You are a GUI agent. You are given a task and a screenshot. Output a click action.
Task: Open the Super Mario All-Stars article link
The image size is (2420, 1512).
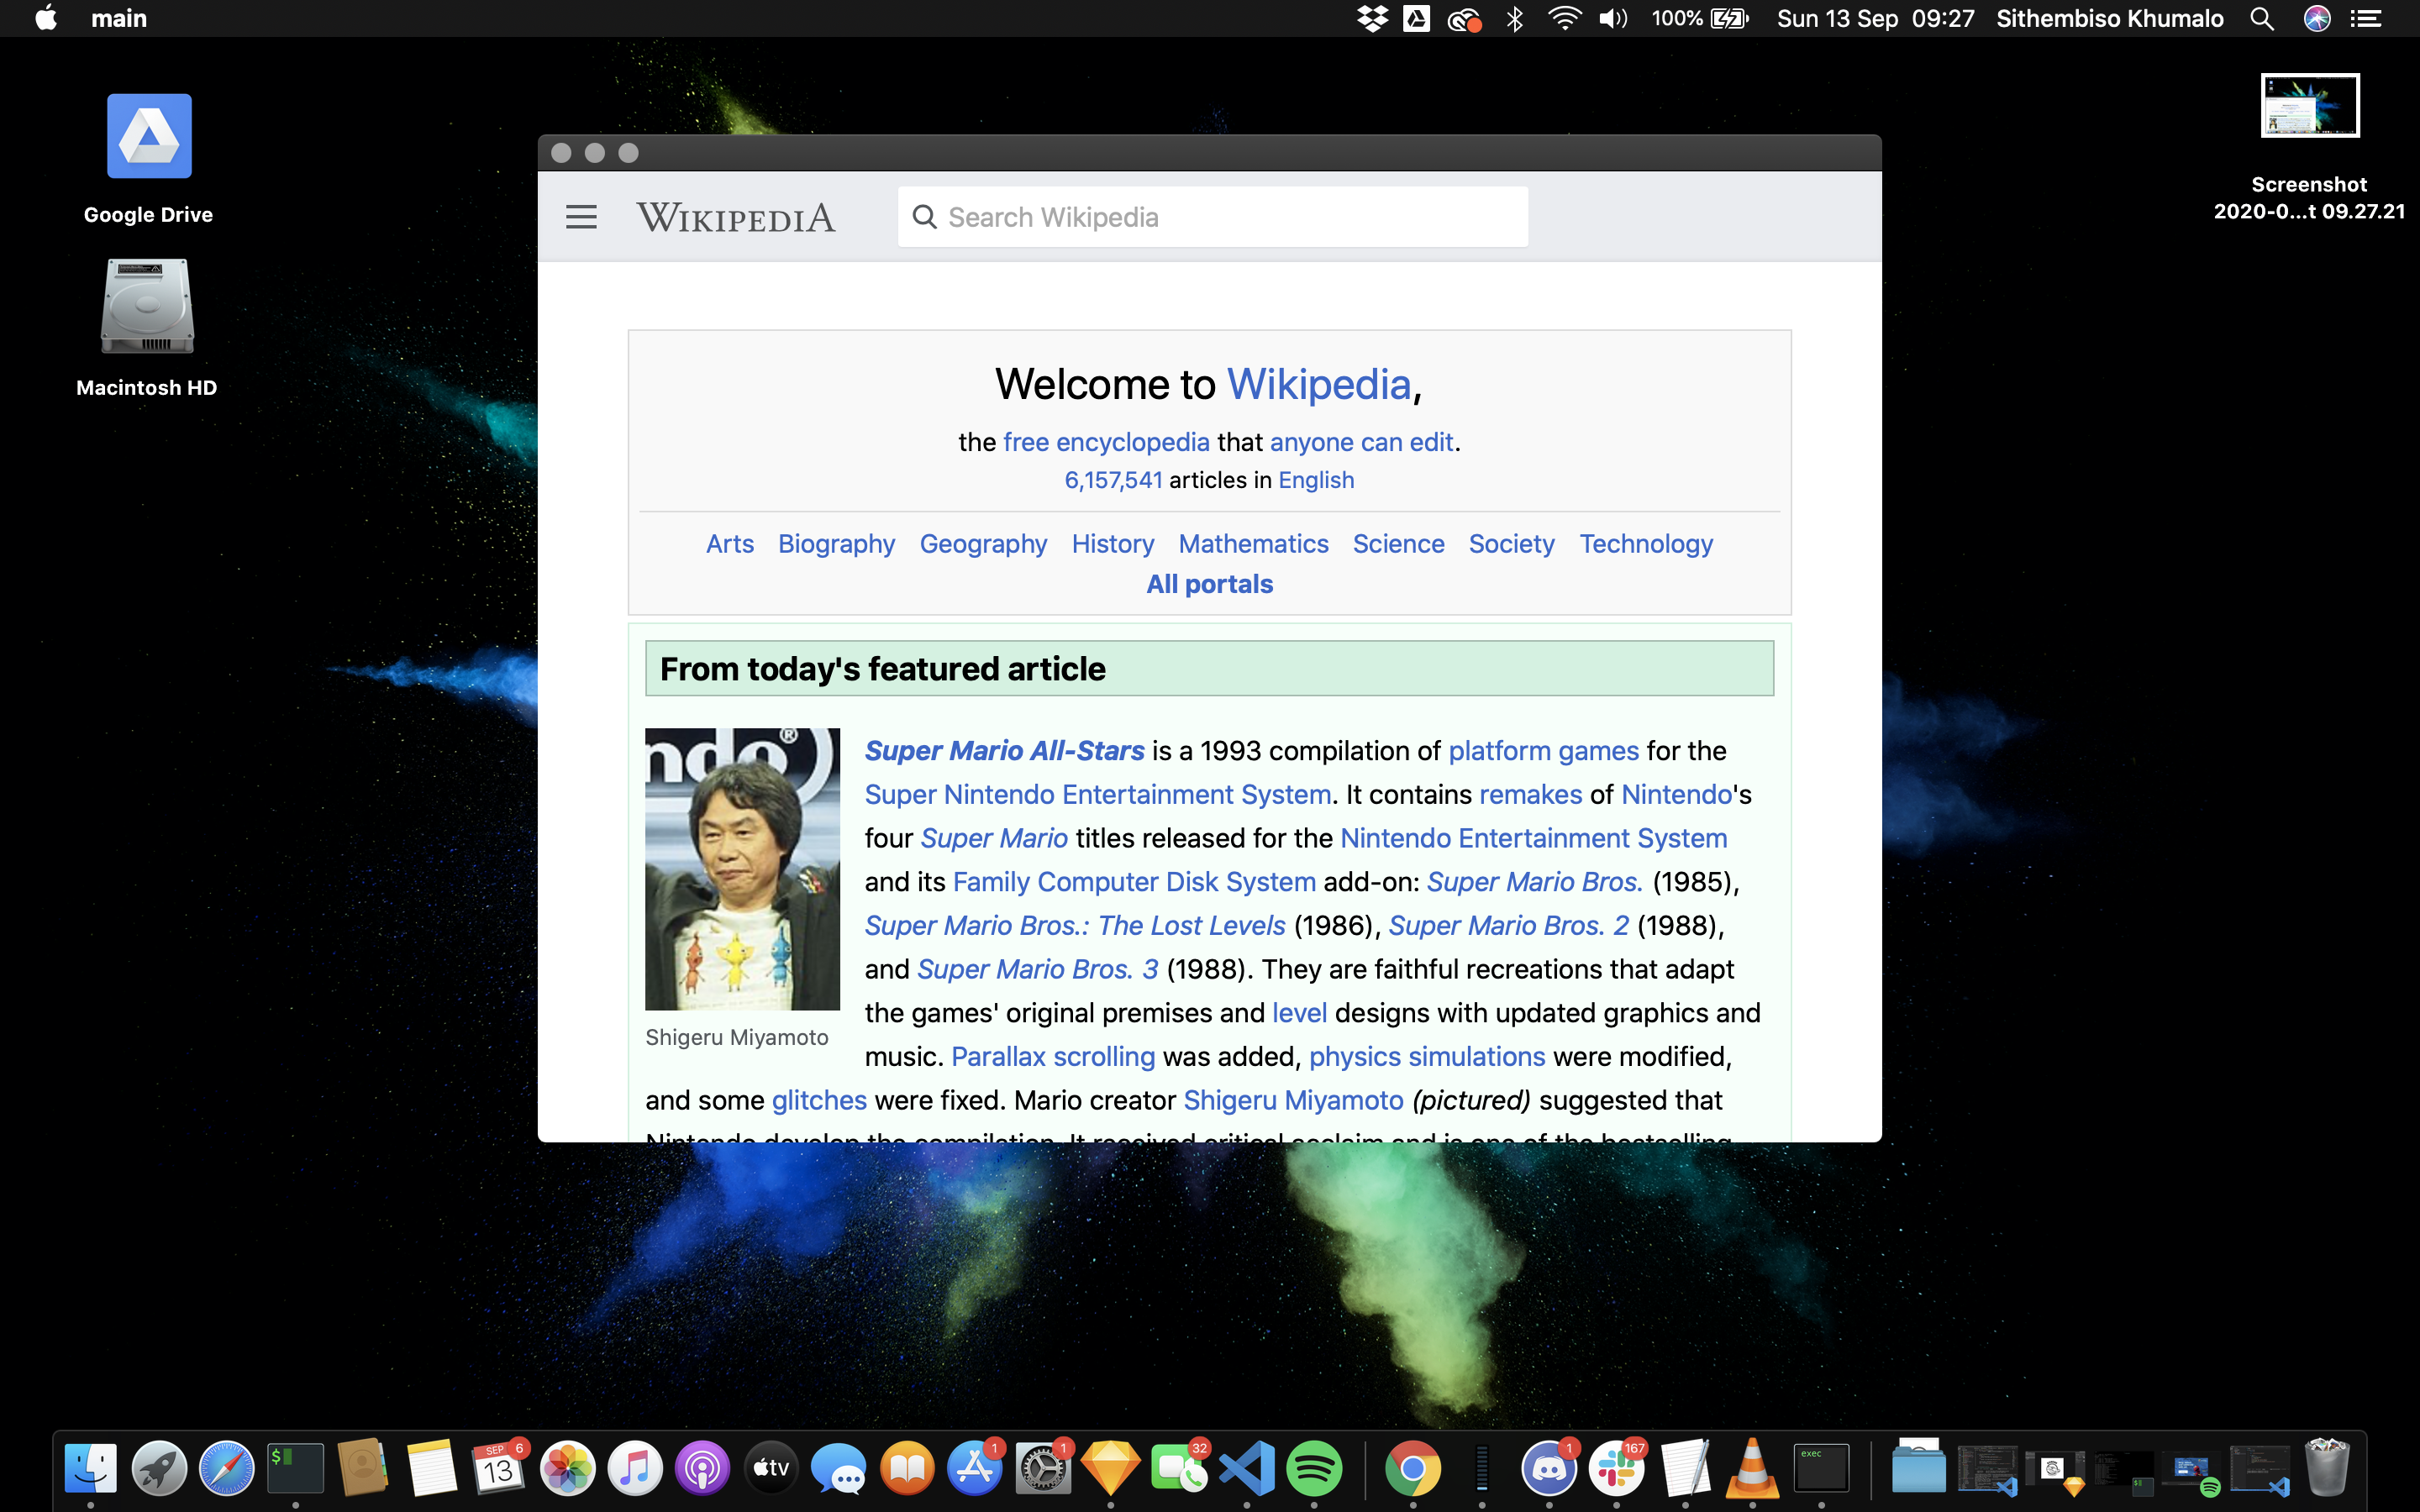coord(1004,751)
